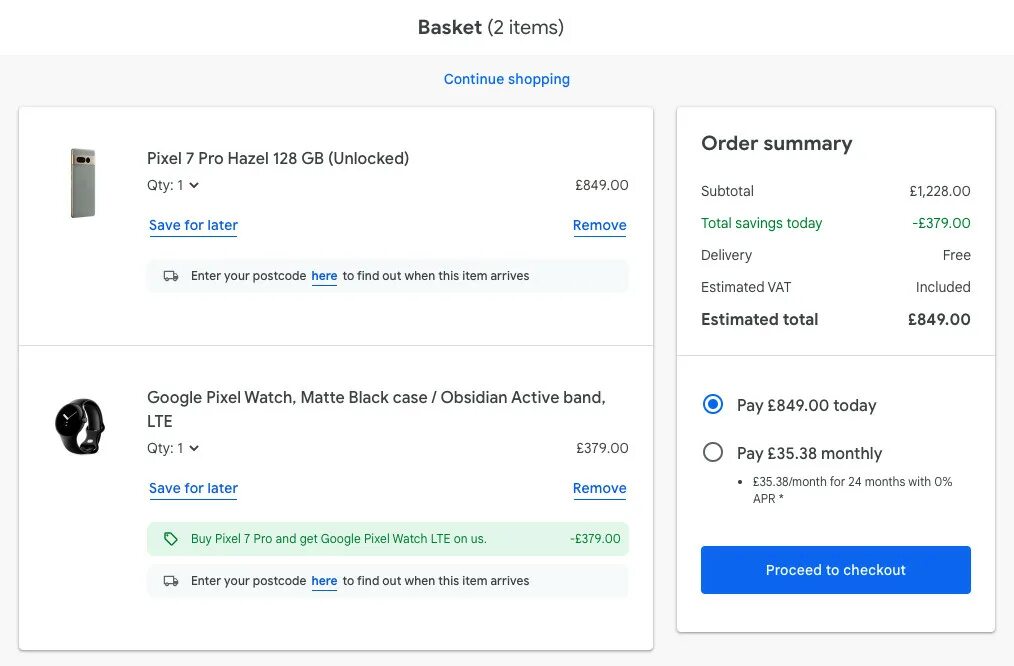This screenshot has height=666, width=1014.
Task: Select the Pay £35.38 monthly option
Action: (713, 453)
